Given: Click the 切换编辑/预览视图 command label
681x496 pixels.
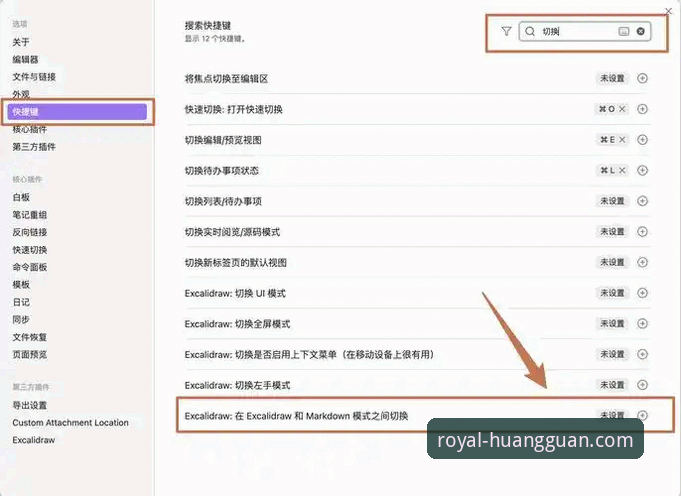Looking at the screenshot, I should pyautogui.click(x=223, y=140).
